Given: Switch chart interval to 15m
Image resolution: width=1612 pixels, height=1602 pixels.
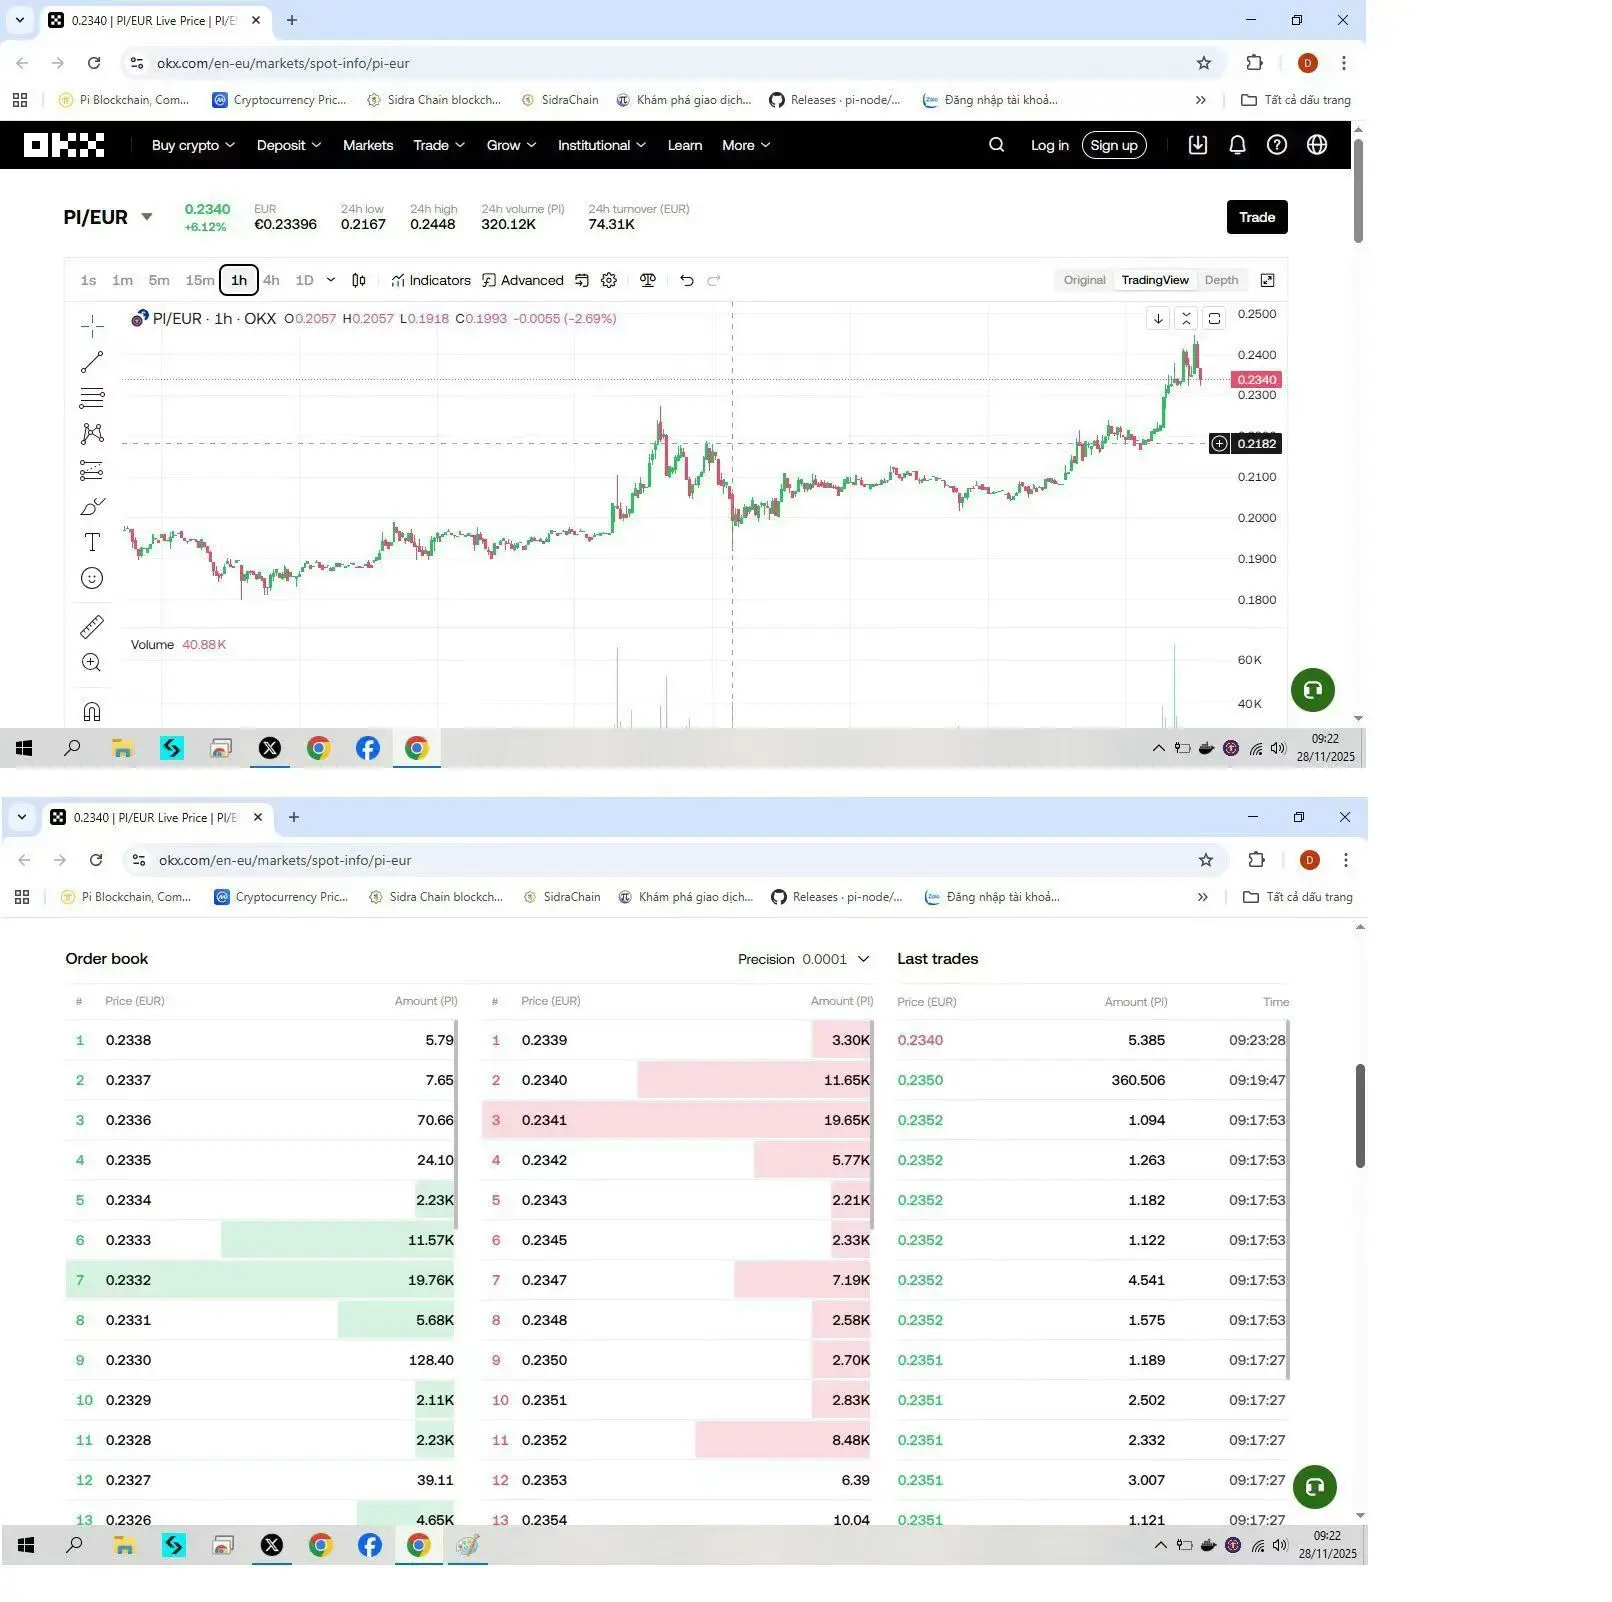Looking at the screenshot, I should pos(200,281).
